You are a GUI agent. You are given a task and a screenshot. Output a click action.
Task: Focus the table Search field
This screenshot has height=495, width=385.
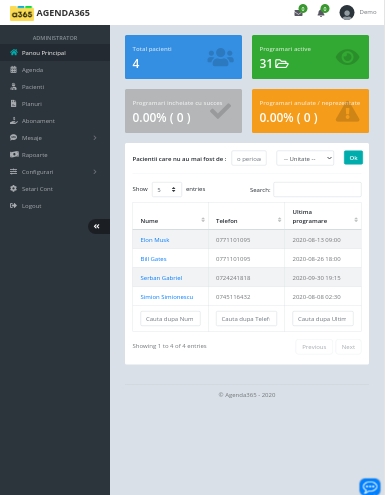[x=317, y=189]
